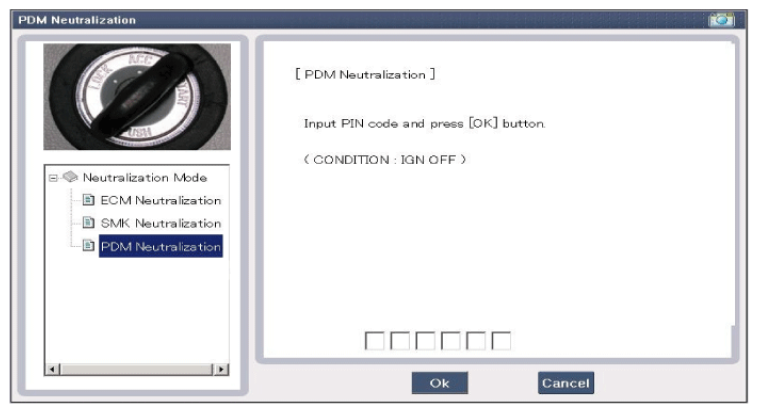The image size is (758, 413).
Task: Click the fourth PIN code digit box
Action: point(451,341)
